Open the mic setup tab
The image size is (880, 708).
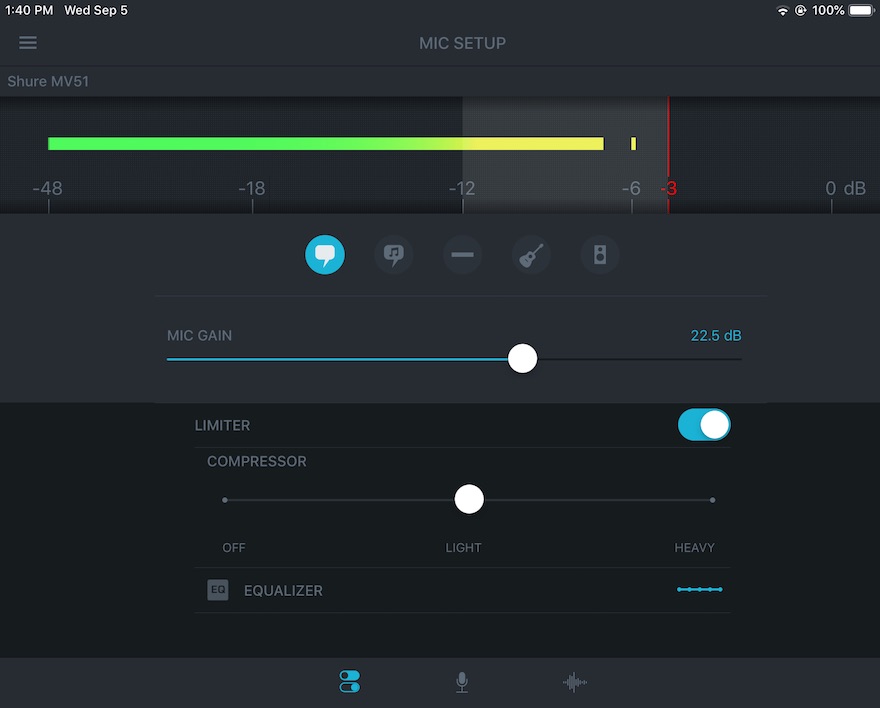point(349,682)
